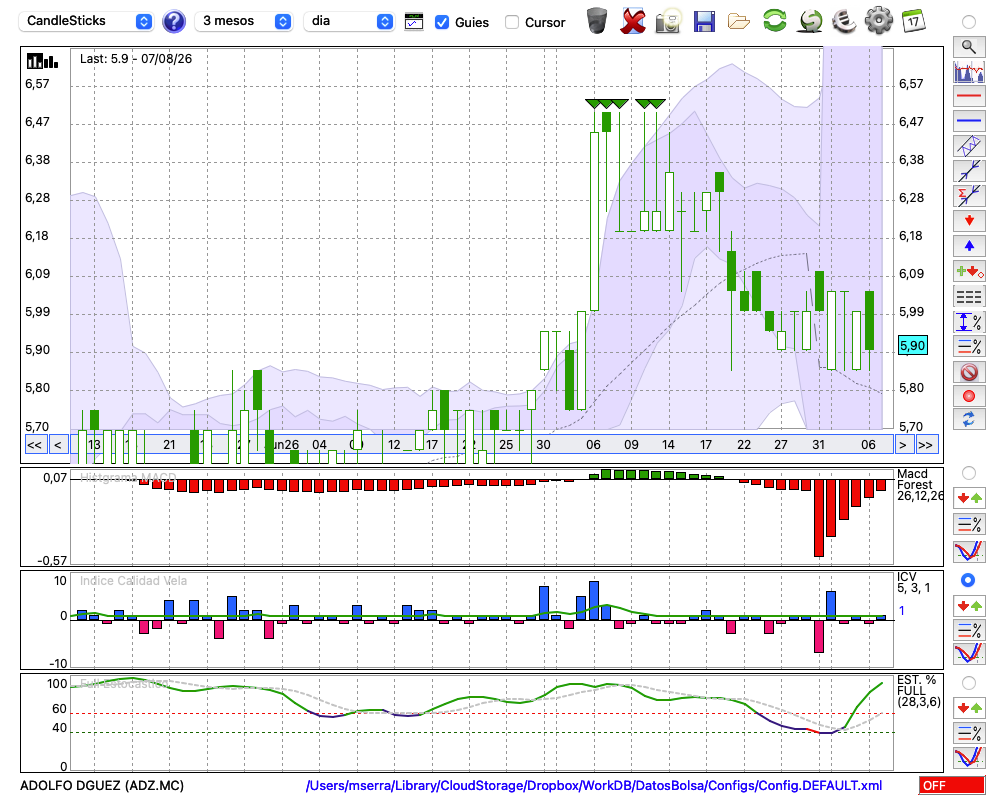Screen dimensions: 1000x800
Task: Click the red record circle icon
Action: tap(969, 396)
